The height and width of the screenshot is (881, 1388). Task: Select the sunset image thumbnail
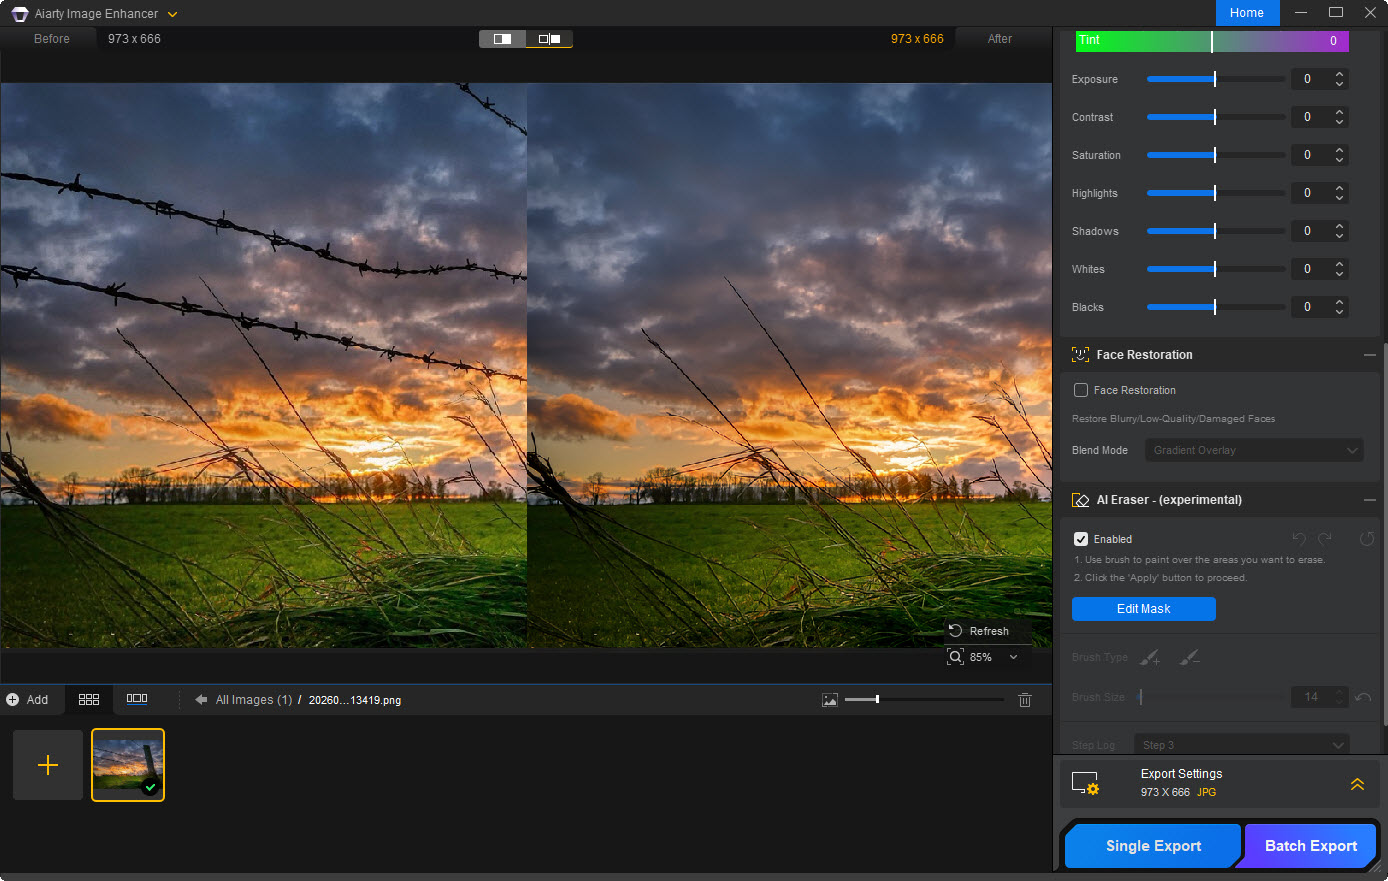[128, 765]
